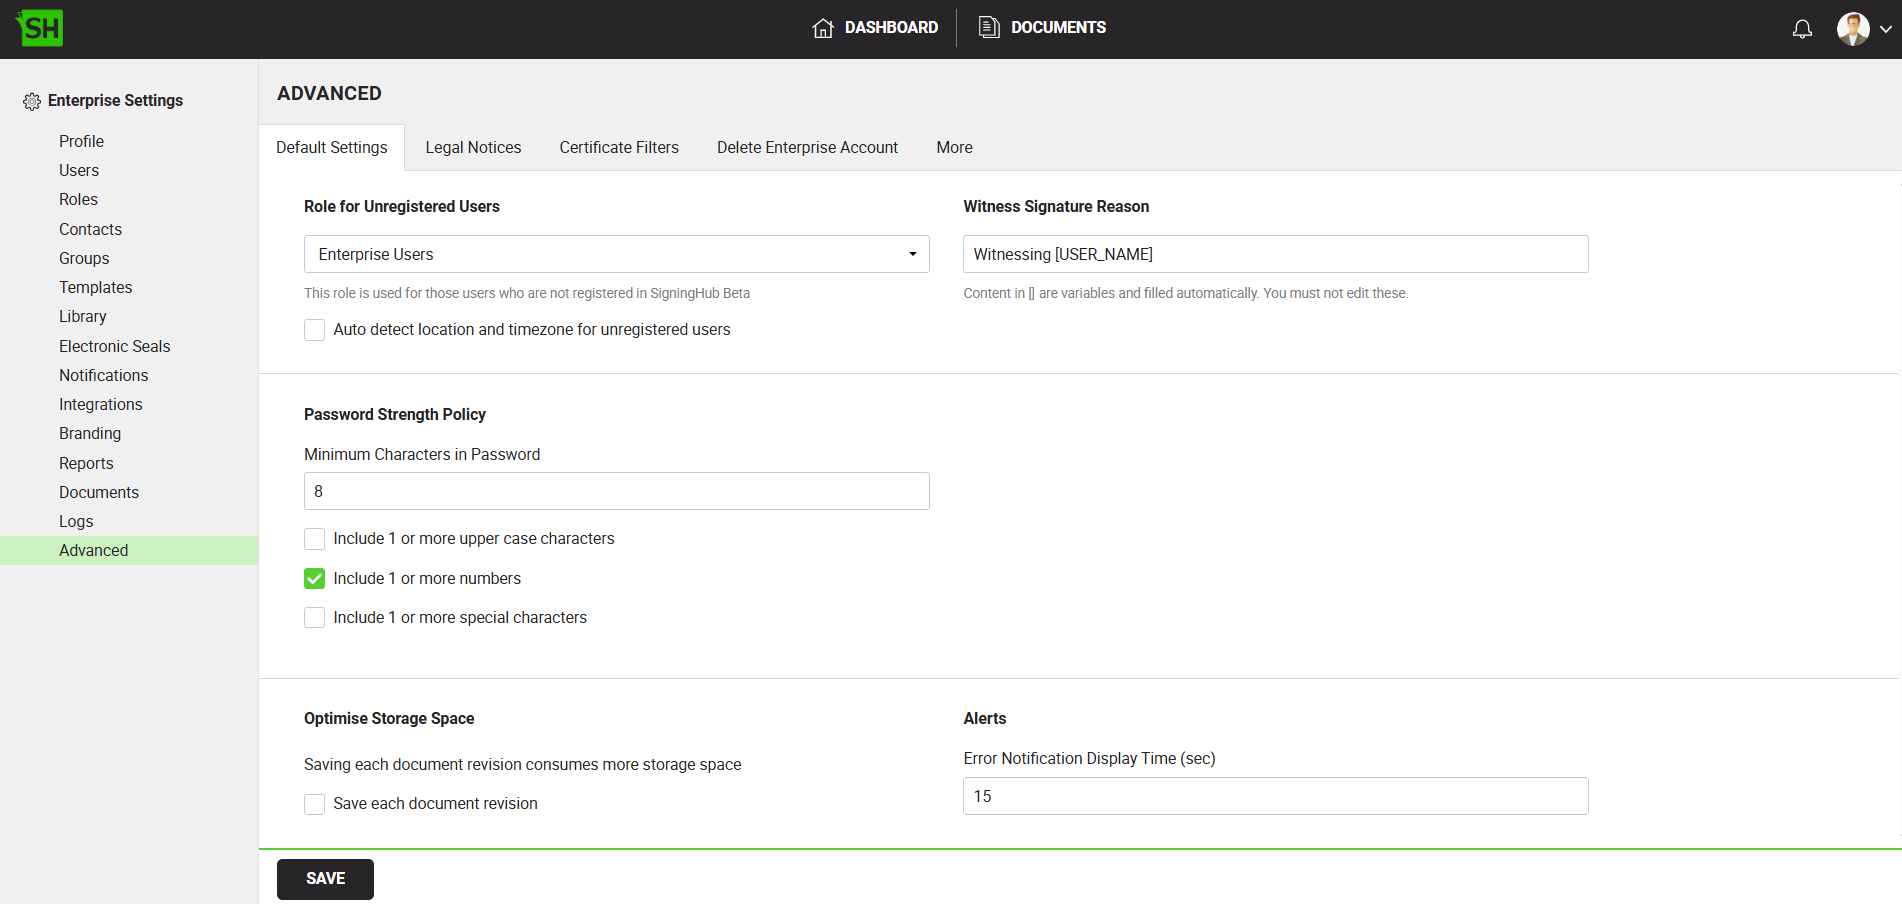The width and height of the screenshot is (1902, 904).
Task: Click the Documents page icon
Action: click(989, 28)
